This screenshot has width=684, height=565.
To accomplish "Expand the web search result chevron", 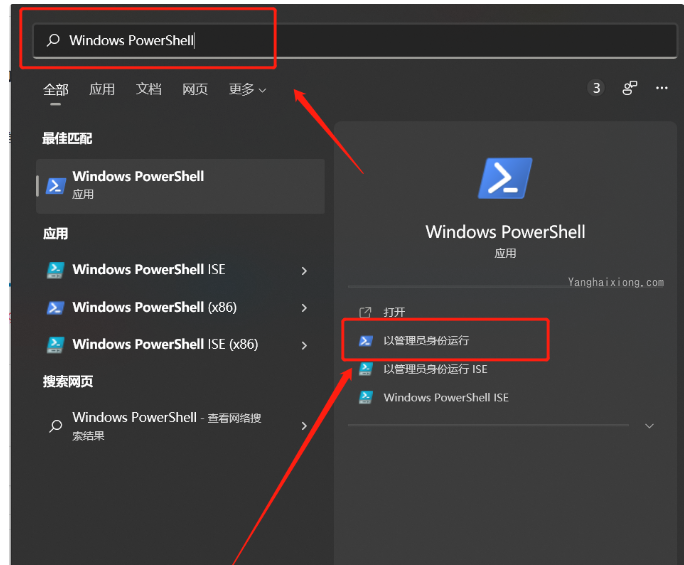I will coord(304,426).
